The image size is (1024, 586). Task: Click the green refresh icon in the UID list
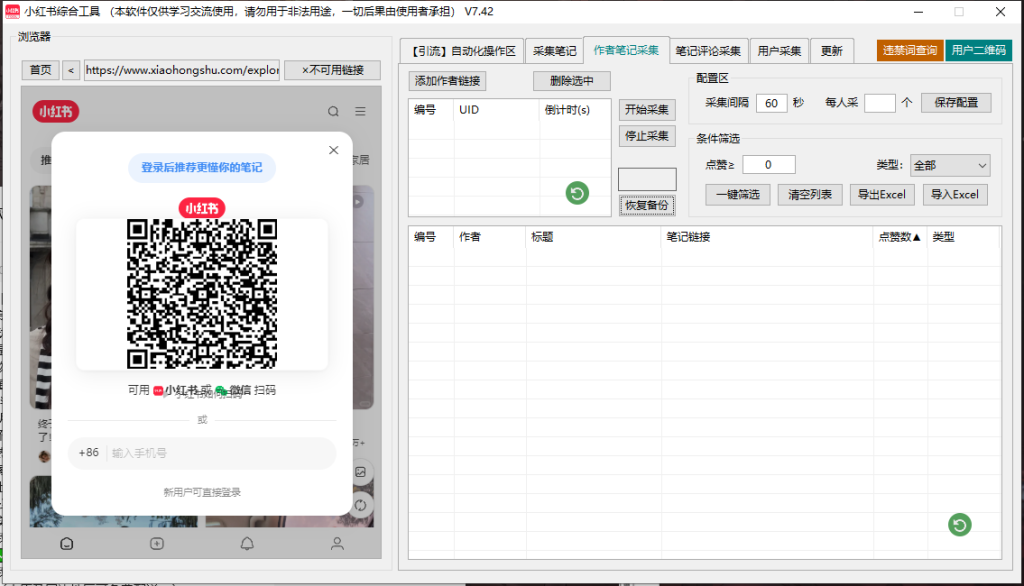point(576,193)
